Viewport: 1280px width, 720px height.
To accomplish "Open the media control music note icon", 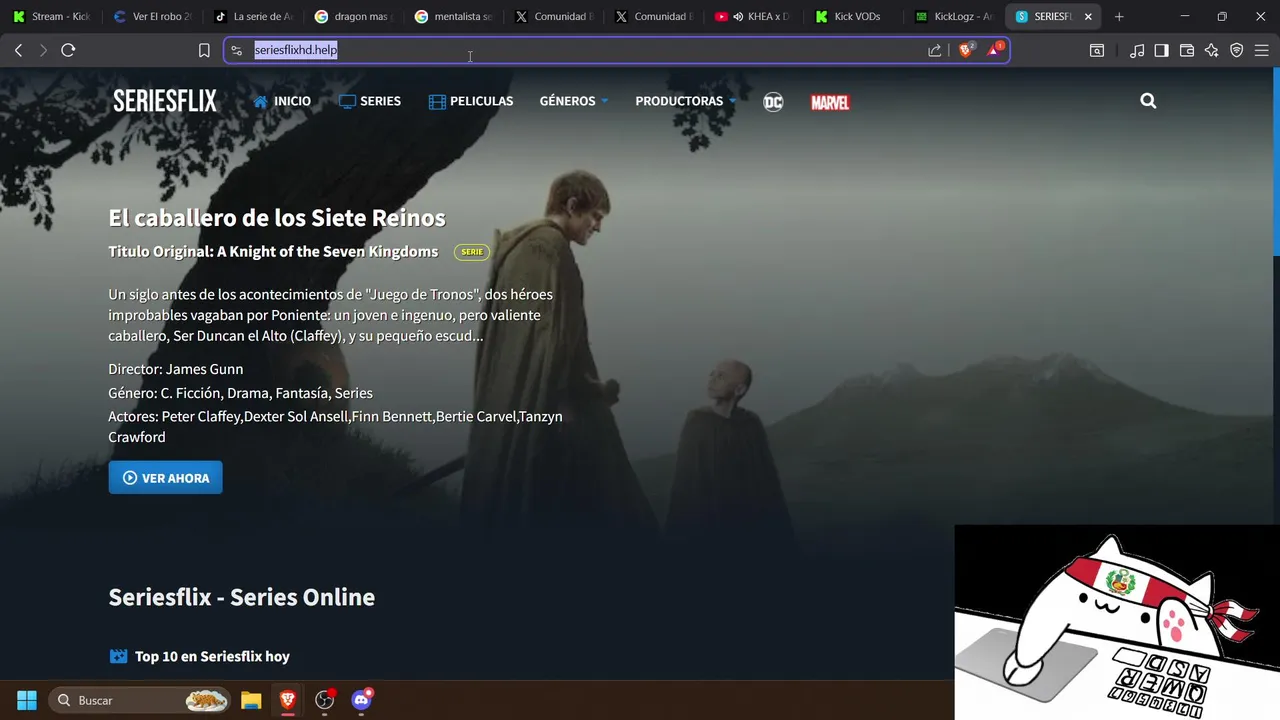I will pyautogui.click(x=1137, y=50).
